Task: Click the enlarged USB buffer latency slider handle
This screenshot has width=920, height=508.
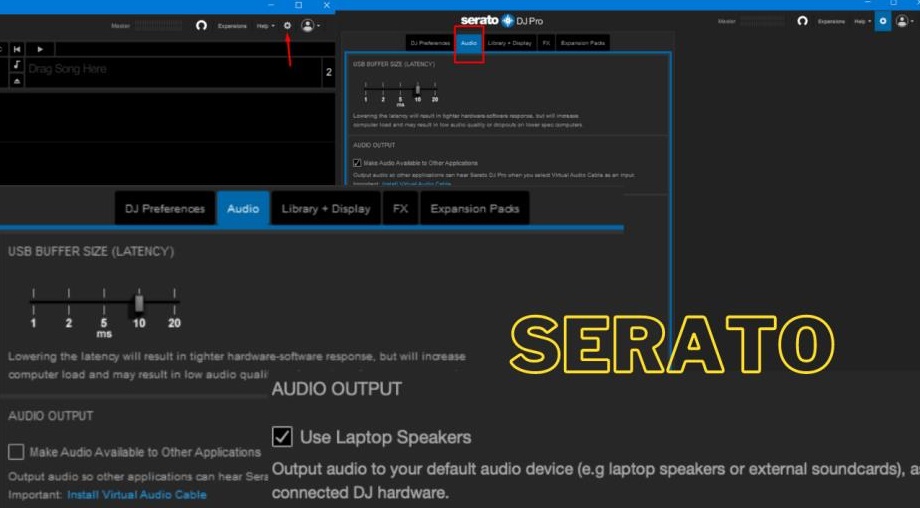Action: [139, 303]
